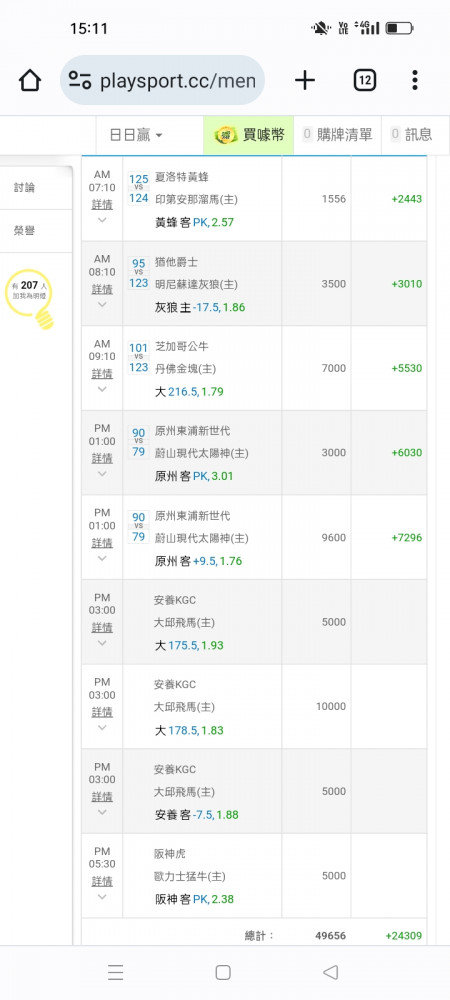
Task: Open 詳情 link for AM 08:10 game
Action: pos(102,290)
